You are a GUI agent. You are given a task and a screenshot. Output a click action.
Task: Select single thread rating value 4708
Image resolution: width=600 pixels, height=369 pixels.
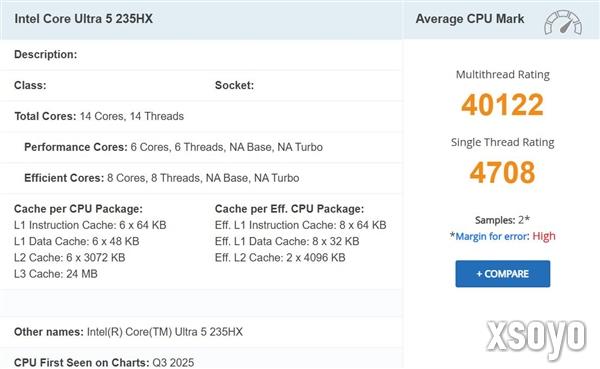[502, 172]
